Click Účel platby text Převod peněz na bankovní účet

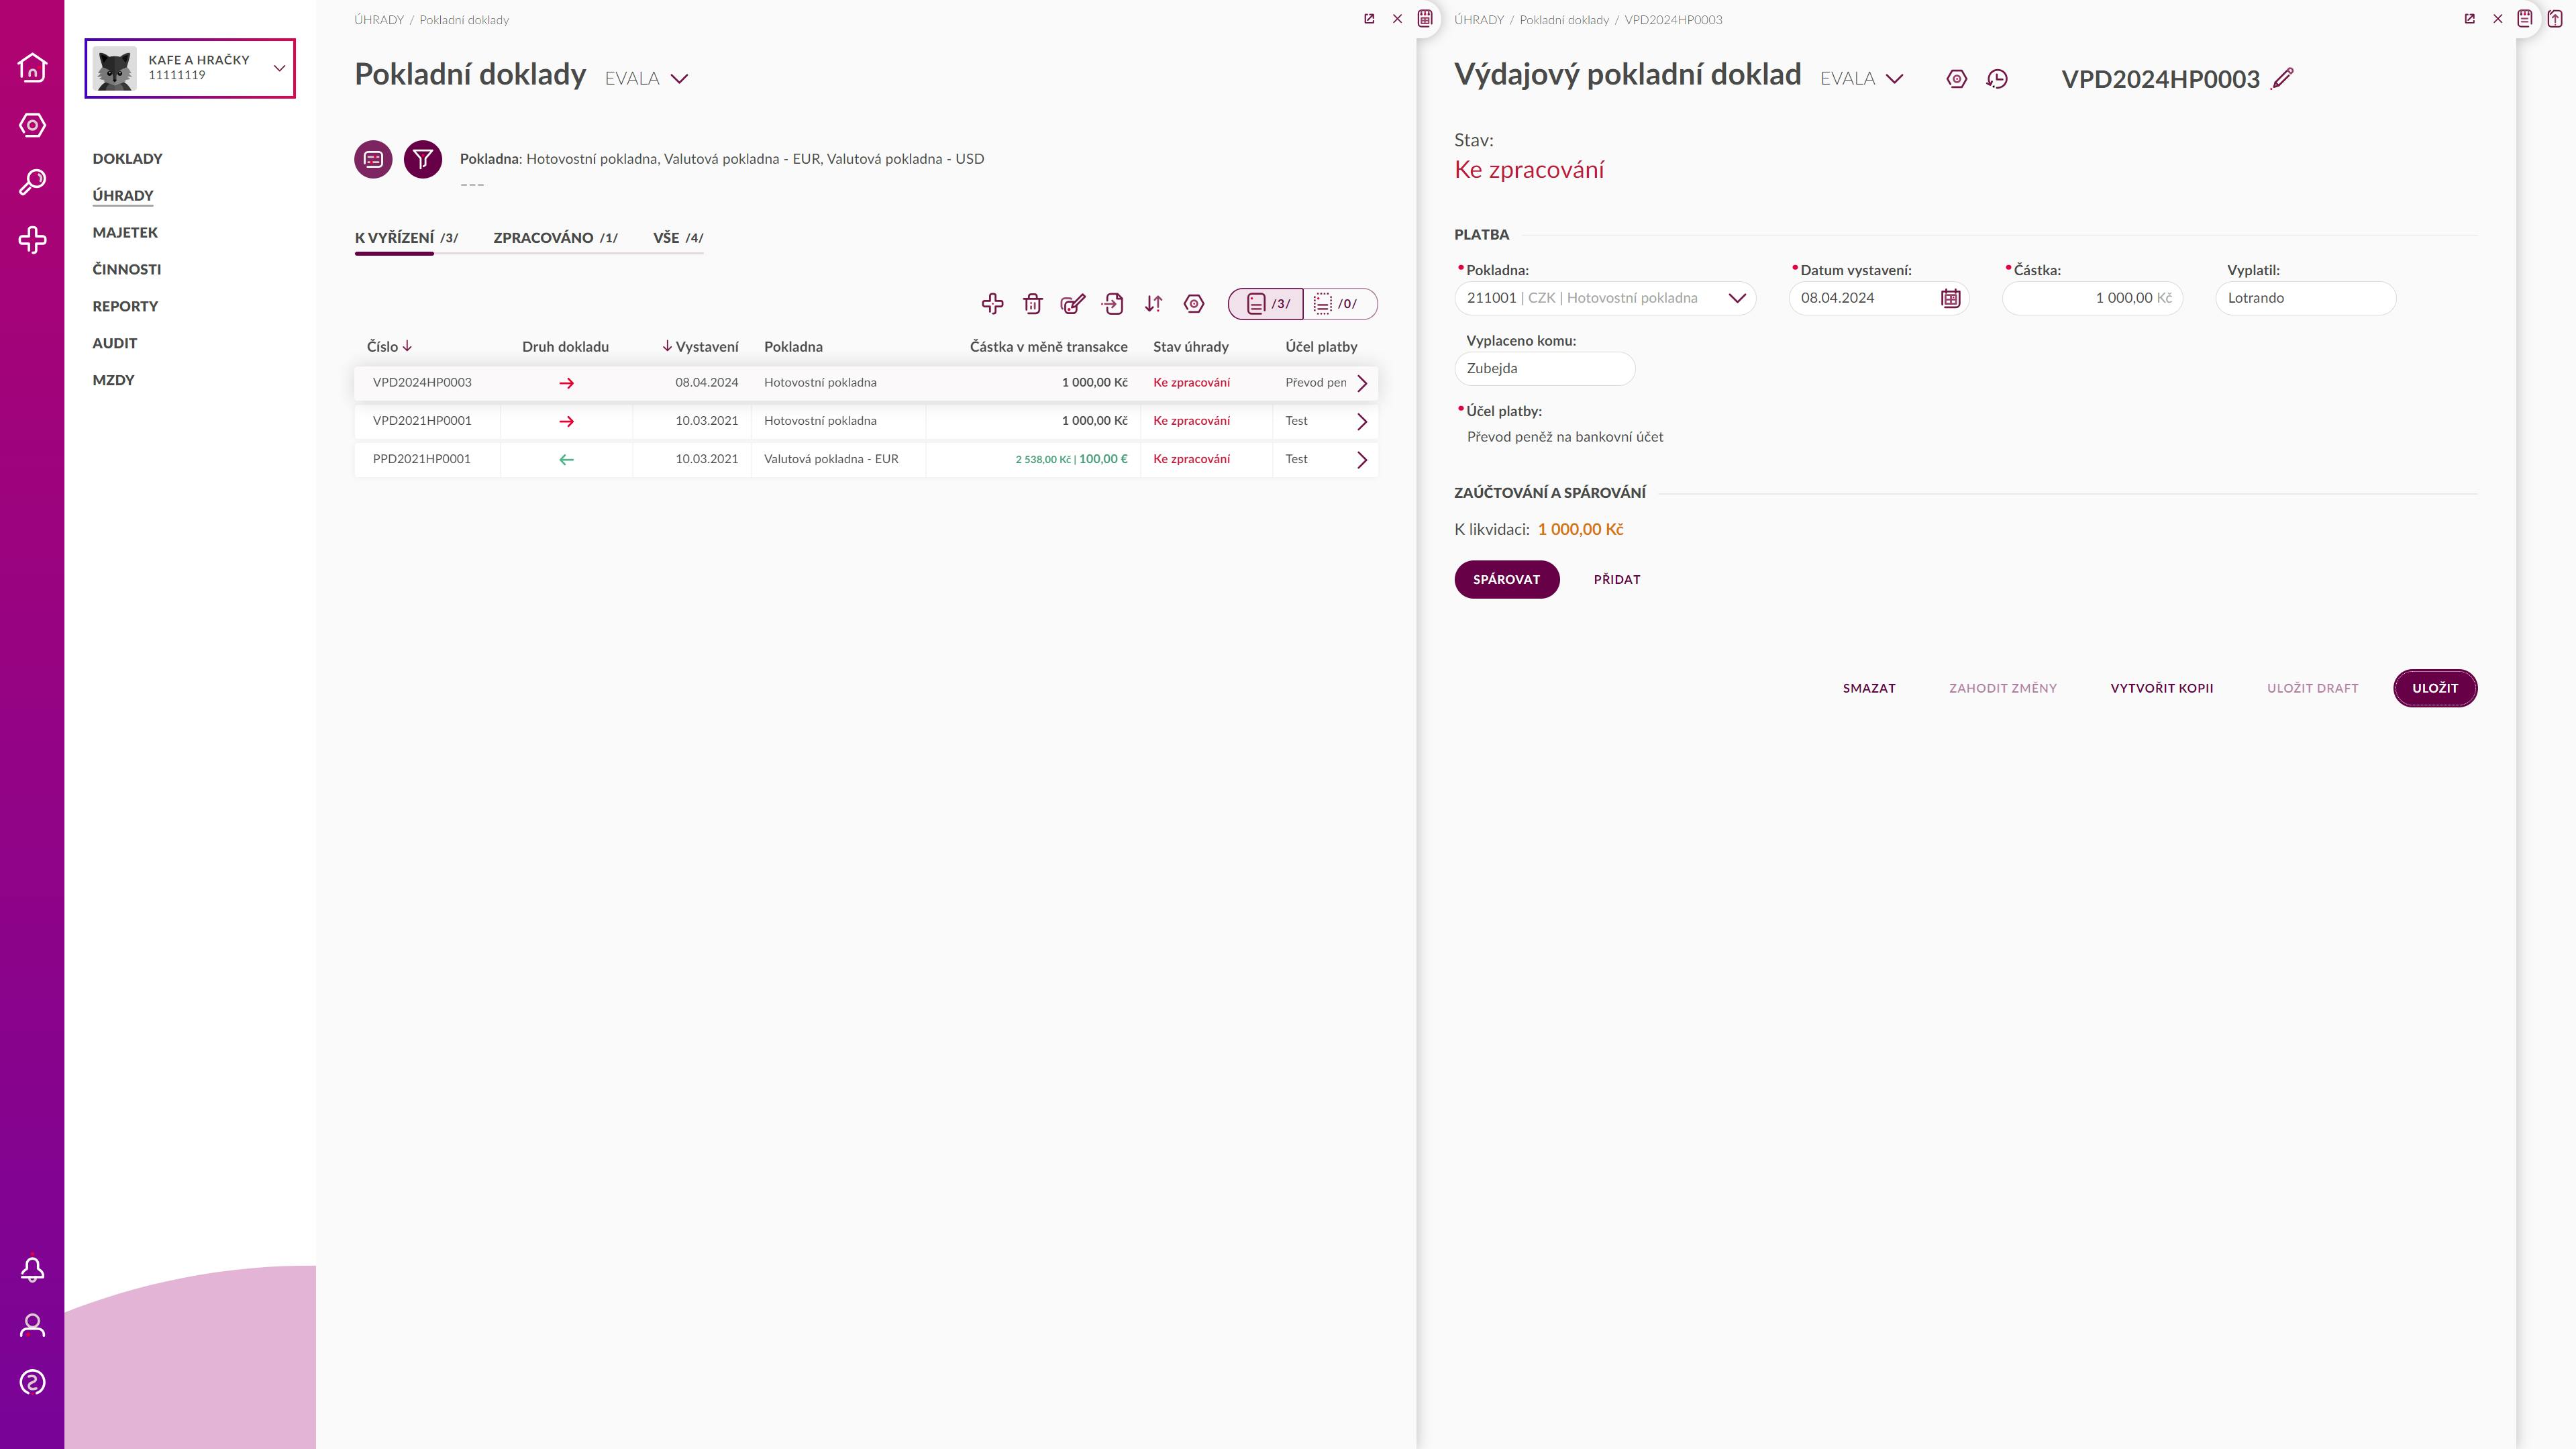click(1565, 437)
